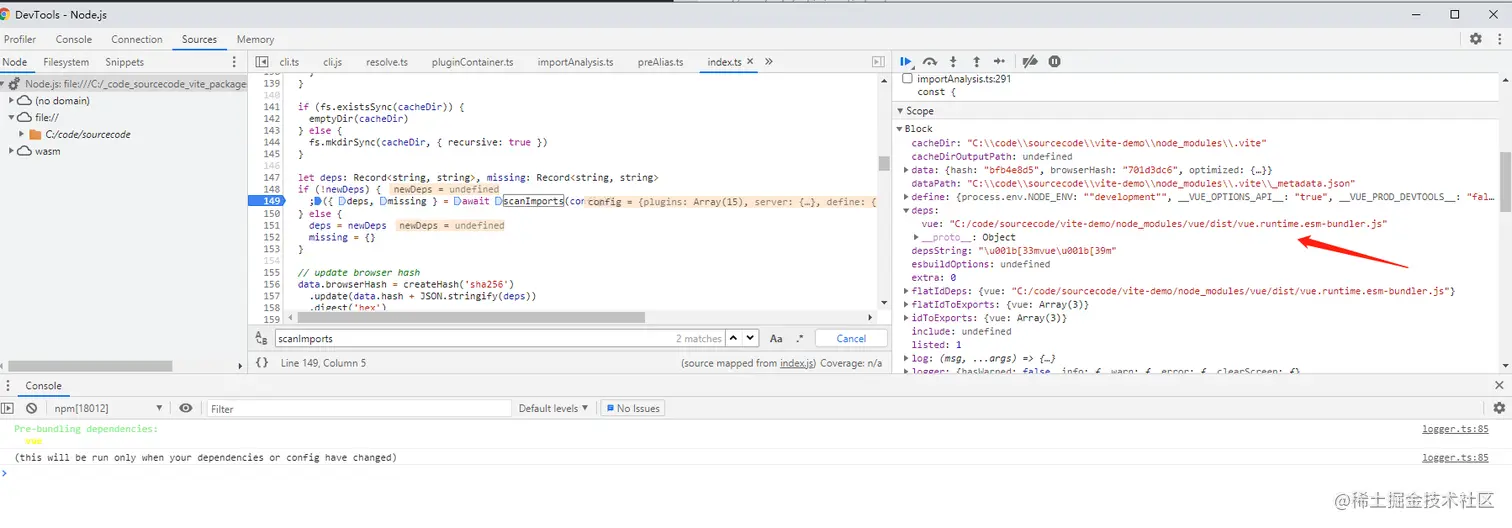
Task: Expand the (no domain) tree node
Action: 12,101
